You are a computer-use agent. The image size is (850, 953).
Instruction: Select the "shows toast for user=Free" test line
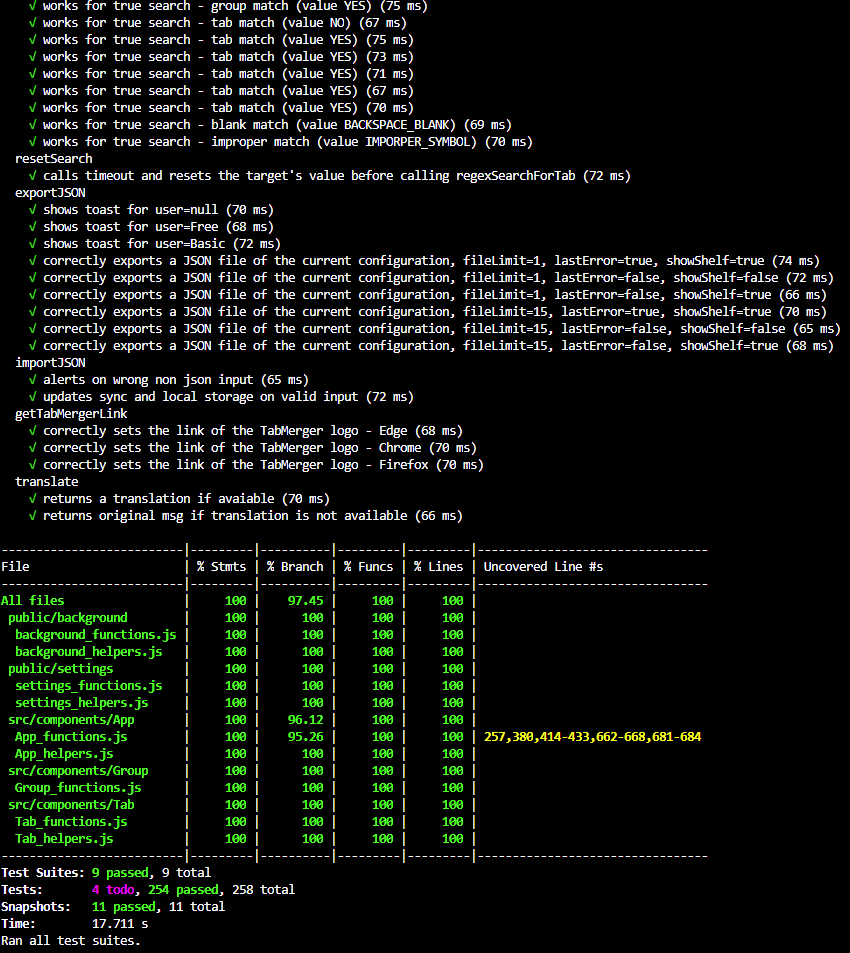click(151, 227)
